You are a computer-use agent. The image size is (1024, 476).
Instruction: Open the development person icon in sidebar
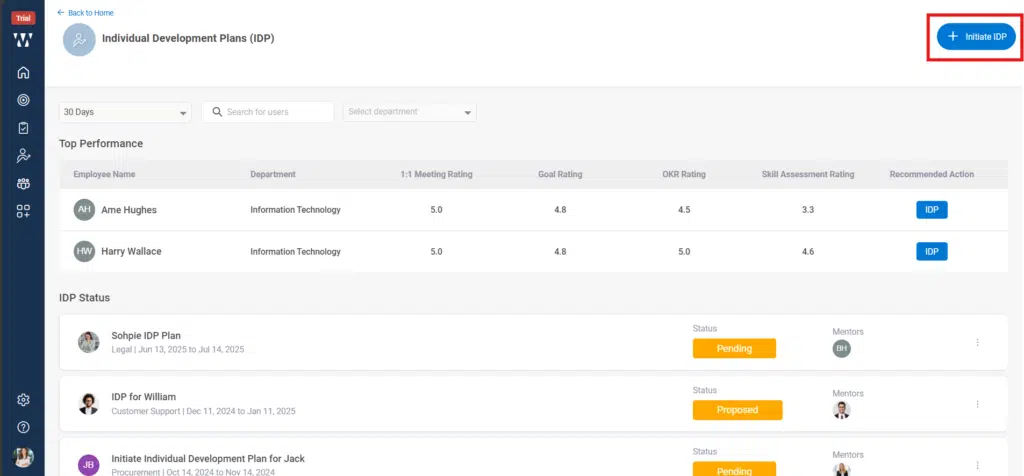23,155
